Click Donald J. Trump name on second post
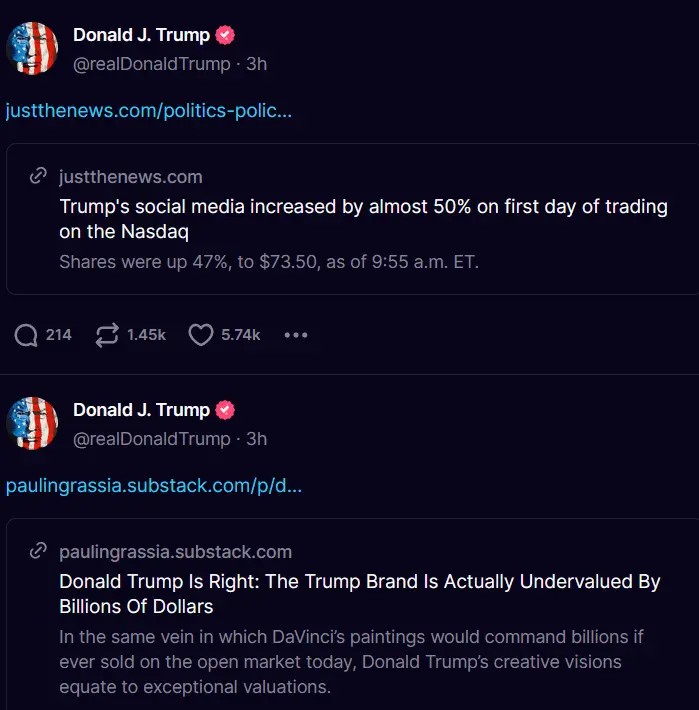 point(141,410)
